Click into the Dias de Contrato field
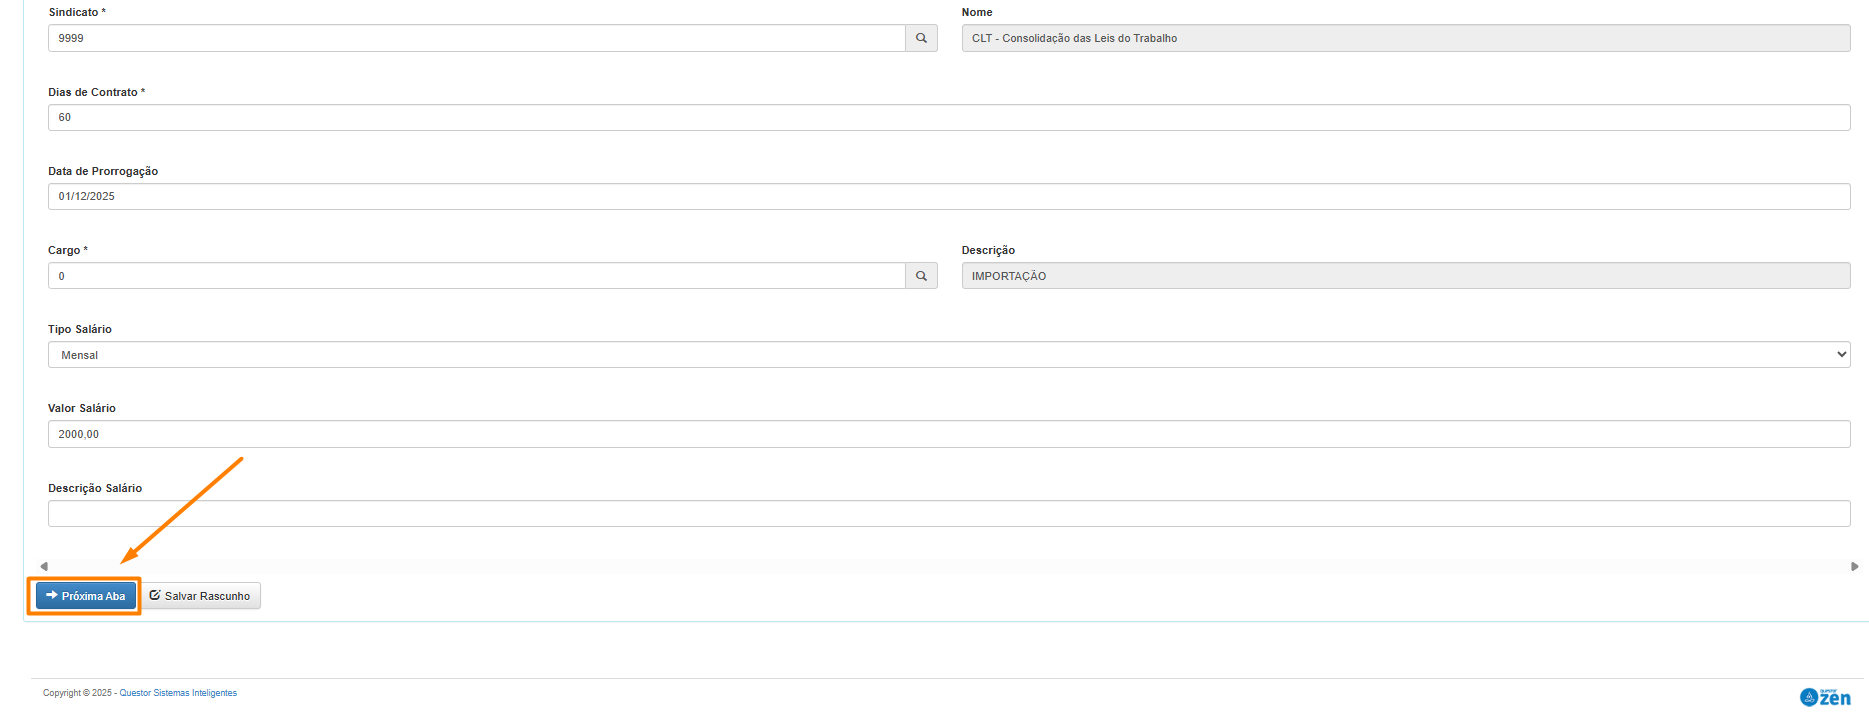 [x=948, y=117]
